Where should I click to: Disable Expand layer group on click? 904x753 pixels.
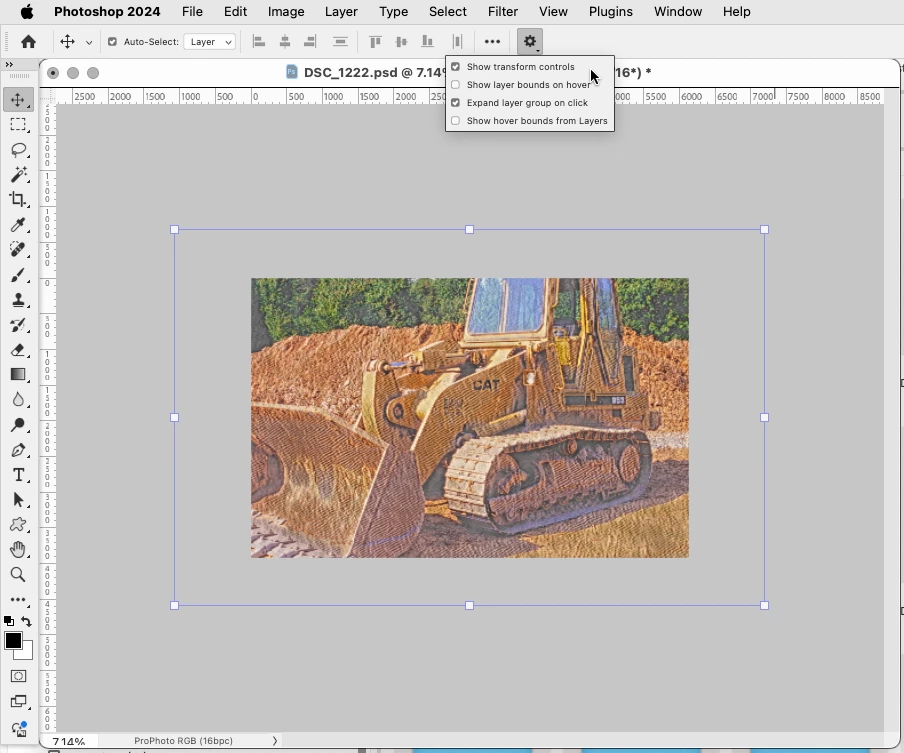(455, 103)
